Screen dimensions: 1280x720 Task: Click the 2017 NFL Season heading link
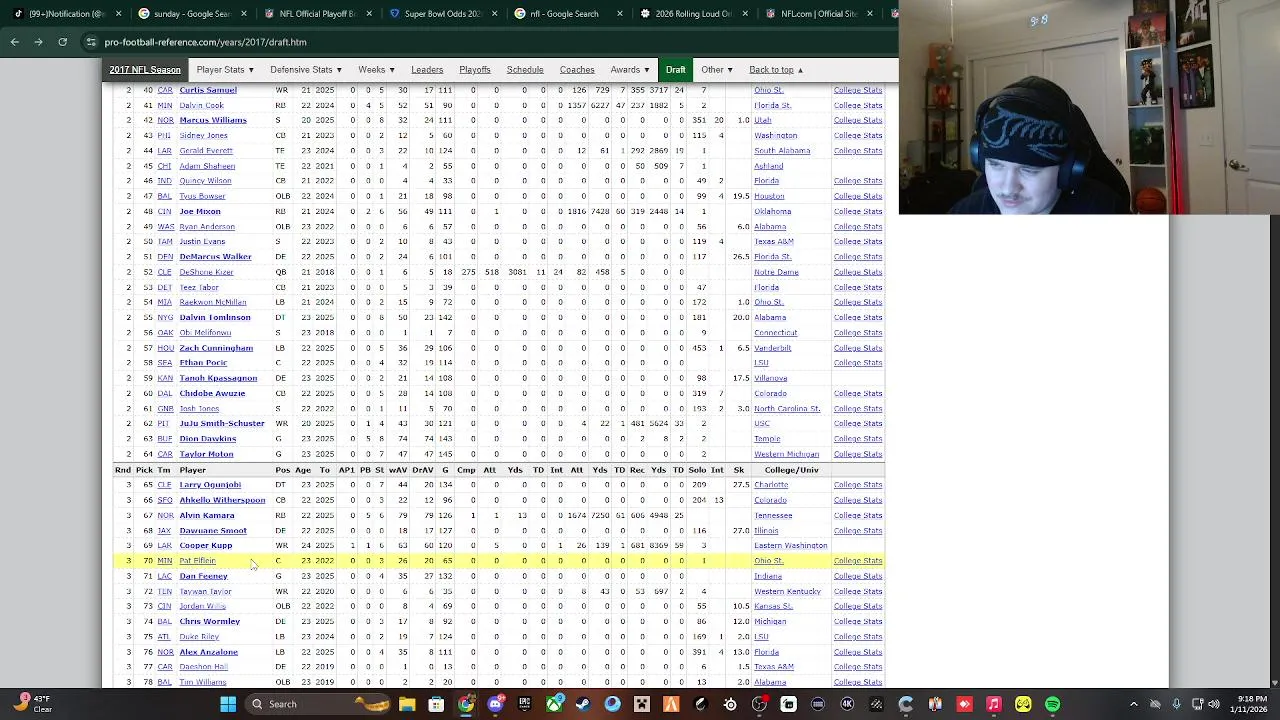(145, 70)
